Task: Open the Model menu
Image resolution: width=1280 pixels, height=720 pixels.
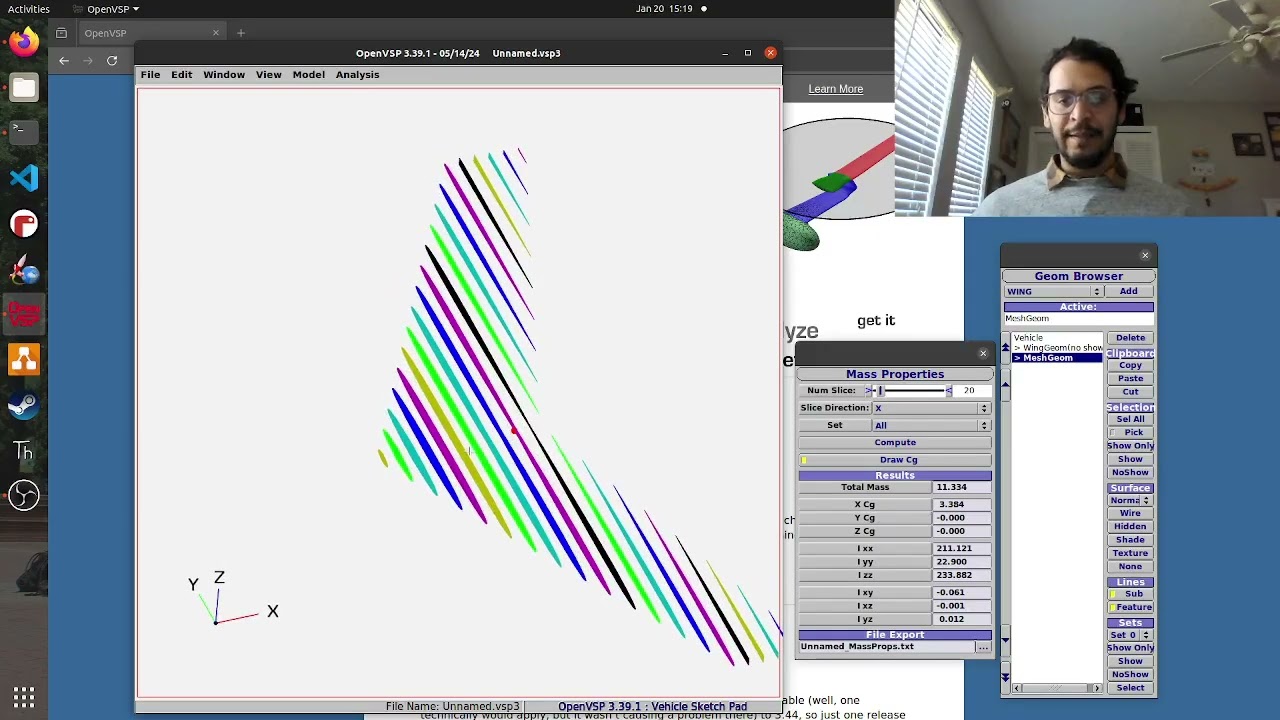Action: pos(308,75)
